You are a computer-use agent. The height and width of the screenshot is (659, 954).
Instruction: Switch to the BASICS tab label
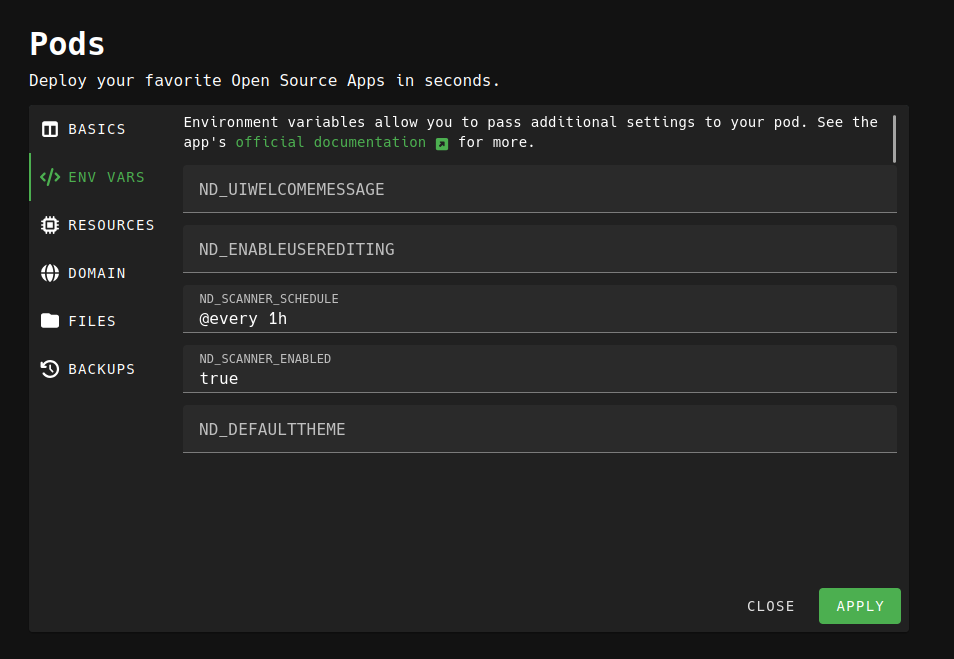tap(97, 129)
